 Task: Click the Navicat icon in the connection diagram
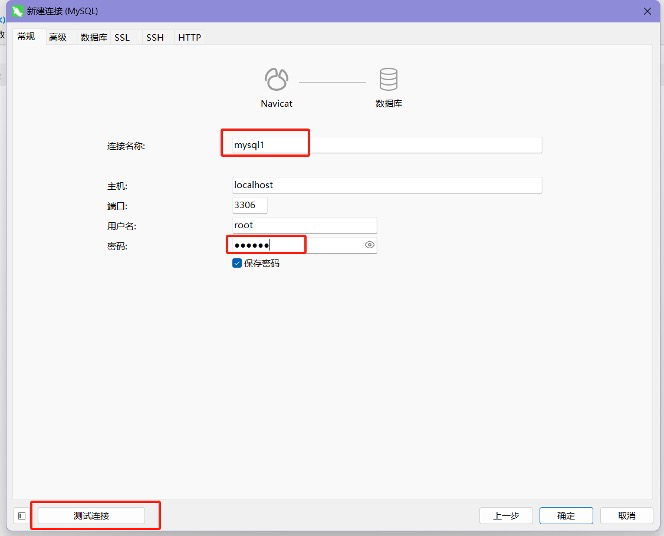(x=276, y=80)
